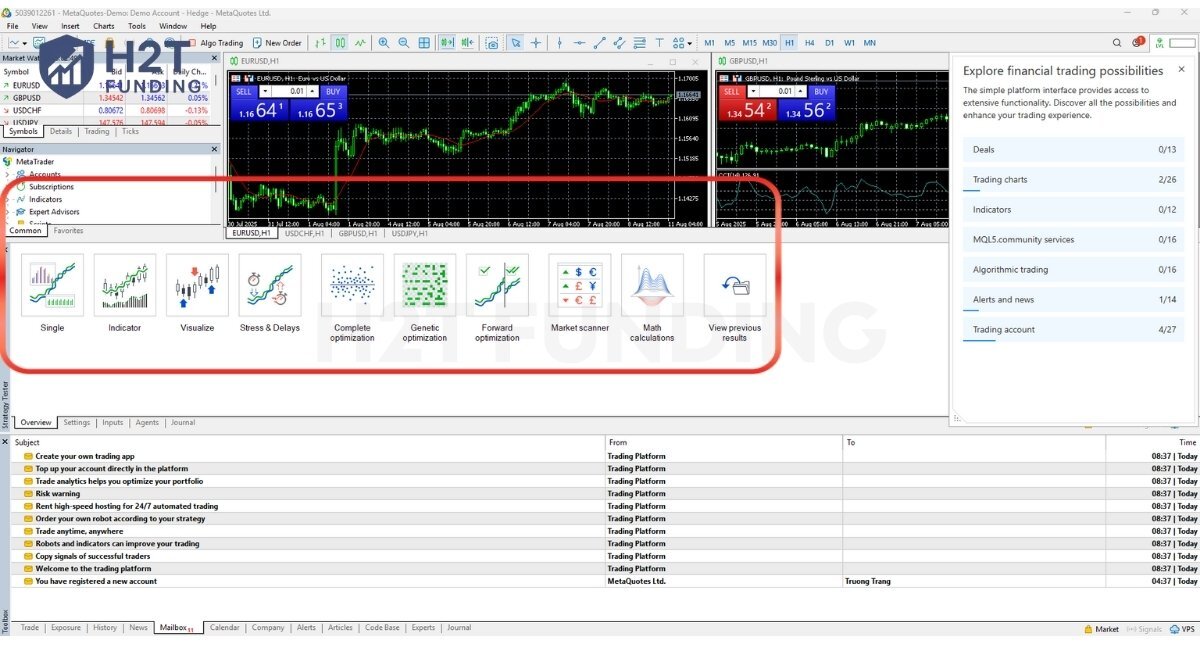Switch chart timeframe to M15
Image resolution: width=1200 pixels, height=670 pixels.
tap(749, 43)
